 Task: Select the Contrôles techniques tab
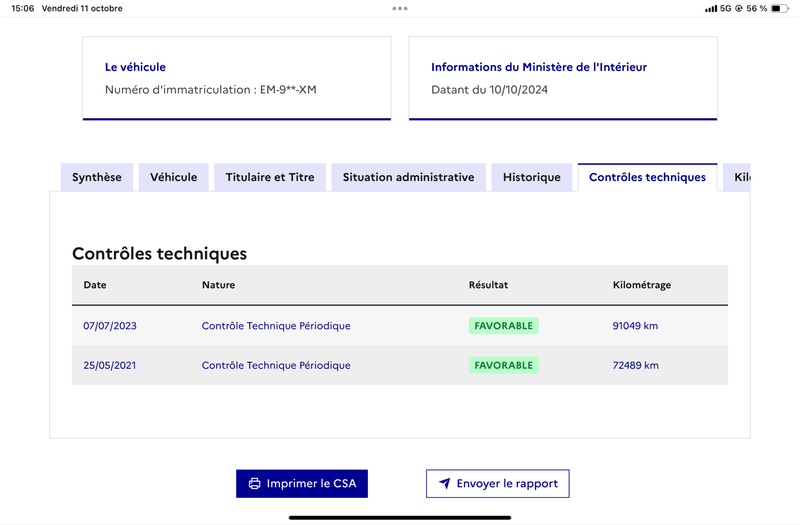tap(647, 177)
